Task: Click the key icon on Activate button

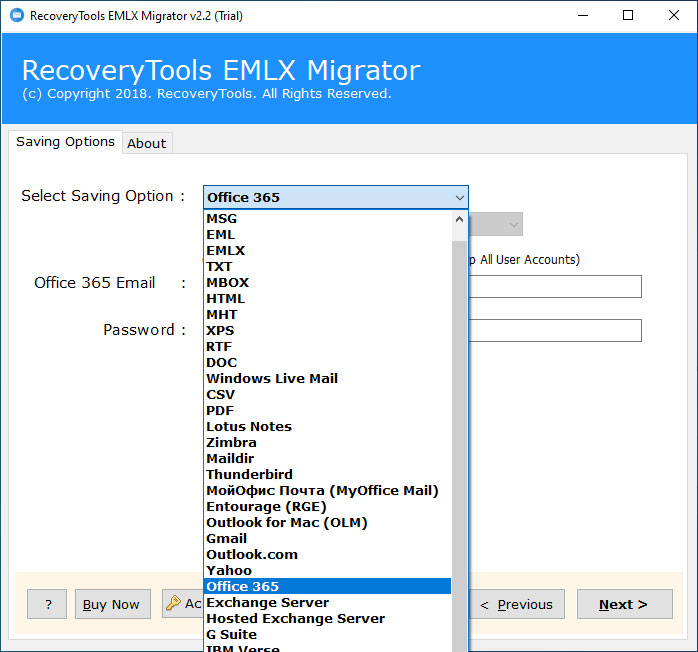Action: (x=173, y=603)
